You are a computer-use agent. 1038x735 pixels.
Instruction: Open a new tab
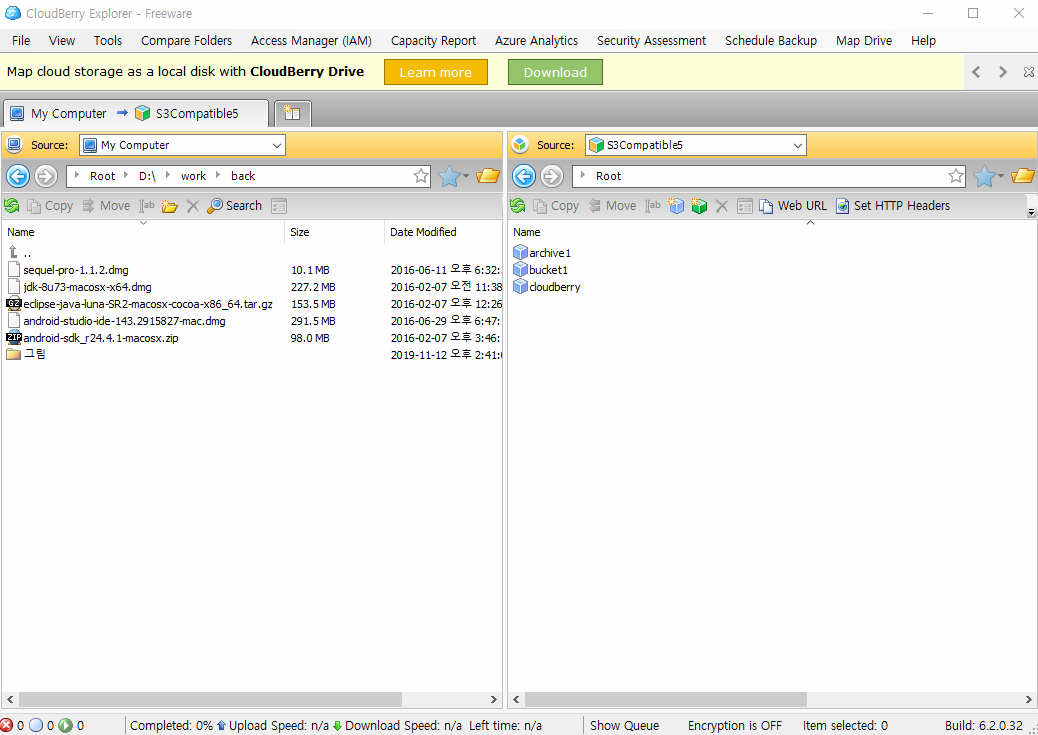[293, 113]
